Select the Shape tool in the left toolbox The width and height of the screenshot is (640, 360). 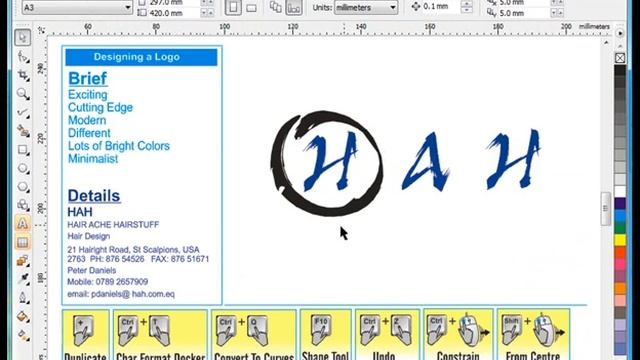[x=23, y=57]
